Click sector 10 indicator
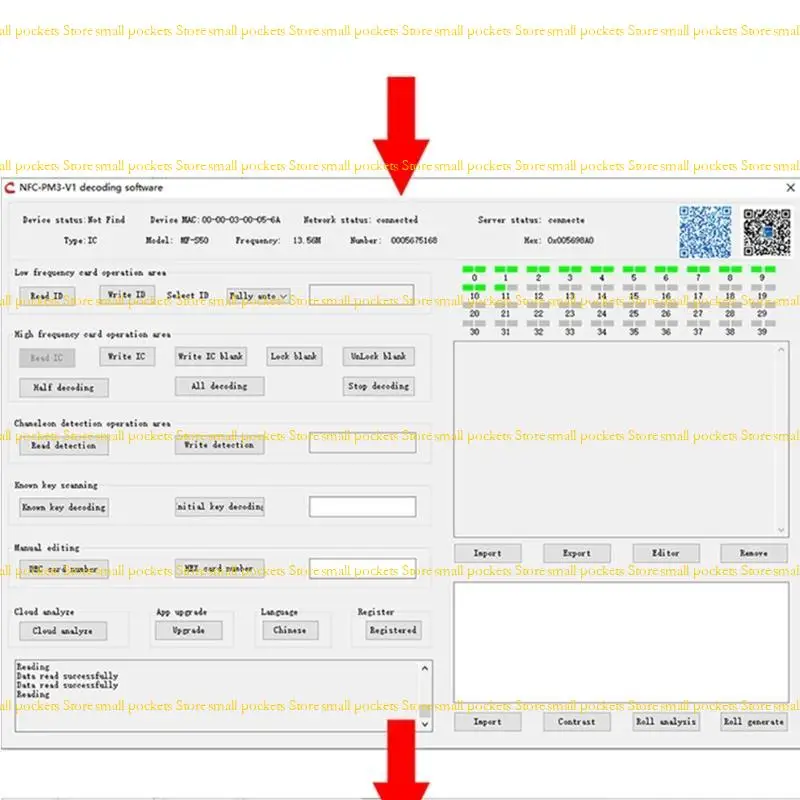Viewport: 800px width, 800px height. (x=474, y=287)
